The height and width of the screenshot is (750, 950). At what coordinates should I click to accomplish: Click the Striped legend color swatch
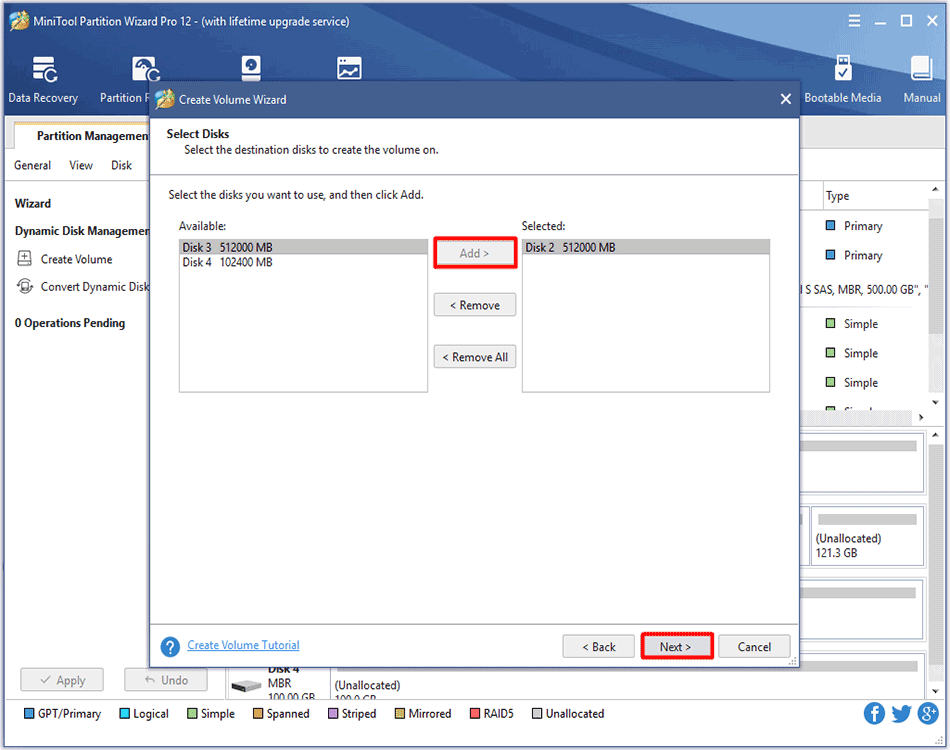pyautogui.click(x=333, y=713)
